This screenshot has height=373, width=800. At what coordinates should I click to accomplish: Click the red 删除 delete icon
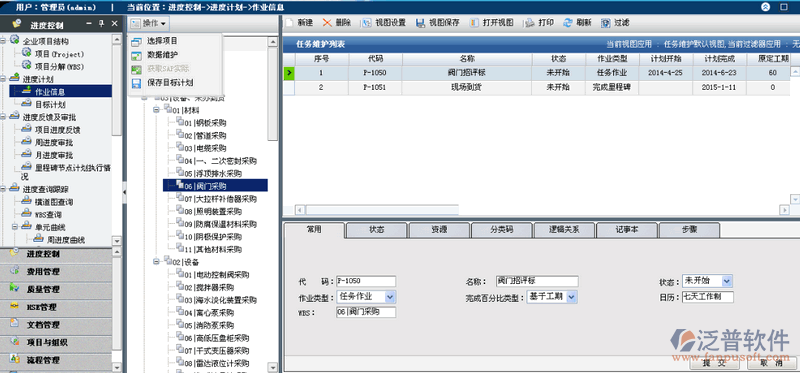(x=328, y=23)
